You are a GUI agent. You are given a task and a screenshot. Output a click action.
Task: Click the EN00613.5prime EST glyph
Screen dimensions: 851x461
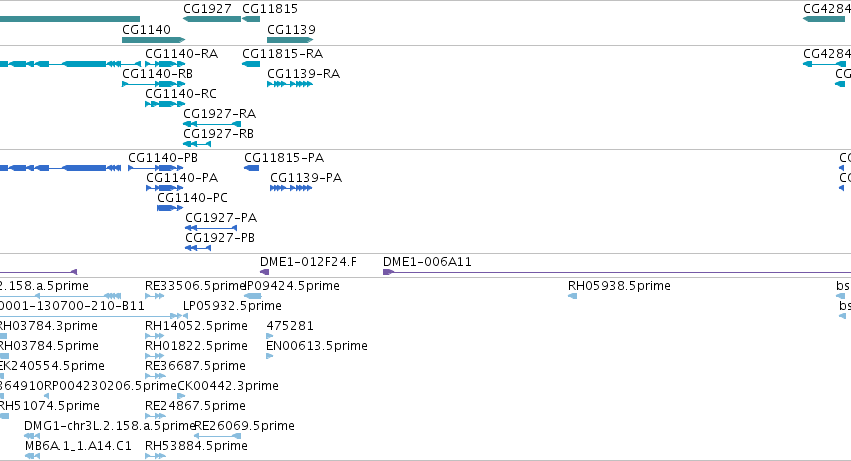pos(269,356)
